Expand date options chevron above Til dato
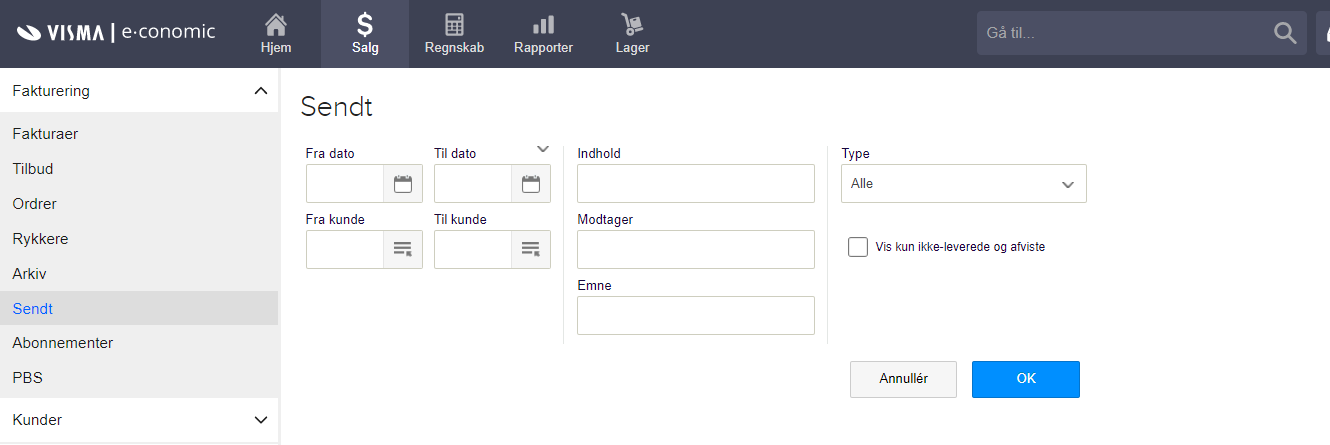This screenshot has width=1330, height=445. pos(543,149)
